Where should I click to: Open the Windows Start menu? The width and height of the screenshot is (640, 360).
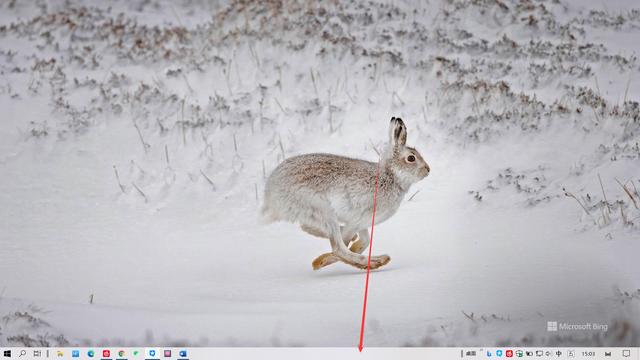tap(7, 353)
